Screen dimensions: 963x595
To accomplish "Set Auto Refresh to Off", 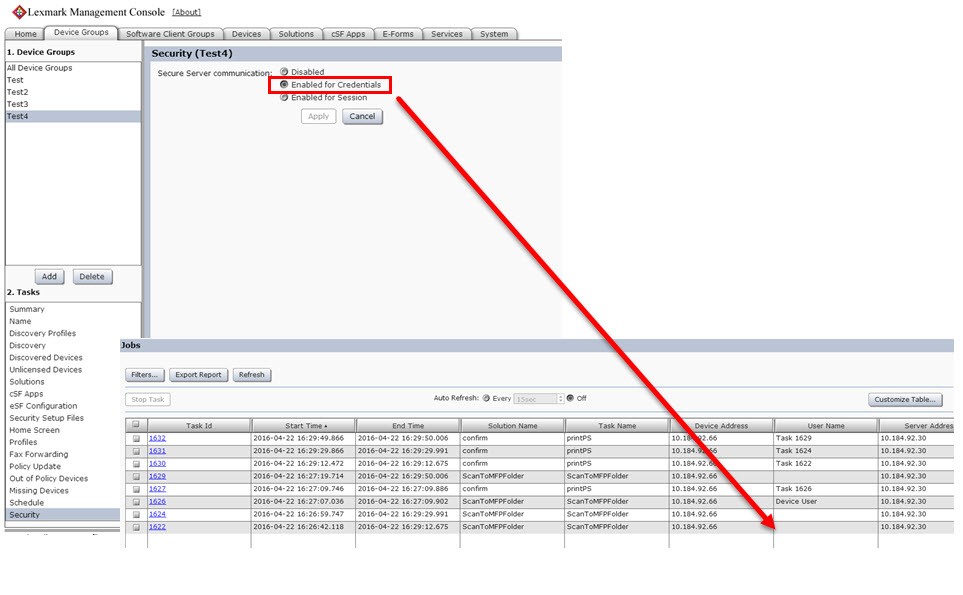I will coord(570,398).
